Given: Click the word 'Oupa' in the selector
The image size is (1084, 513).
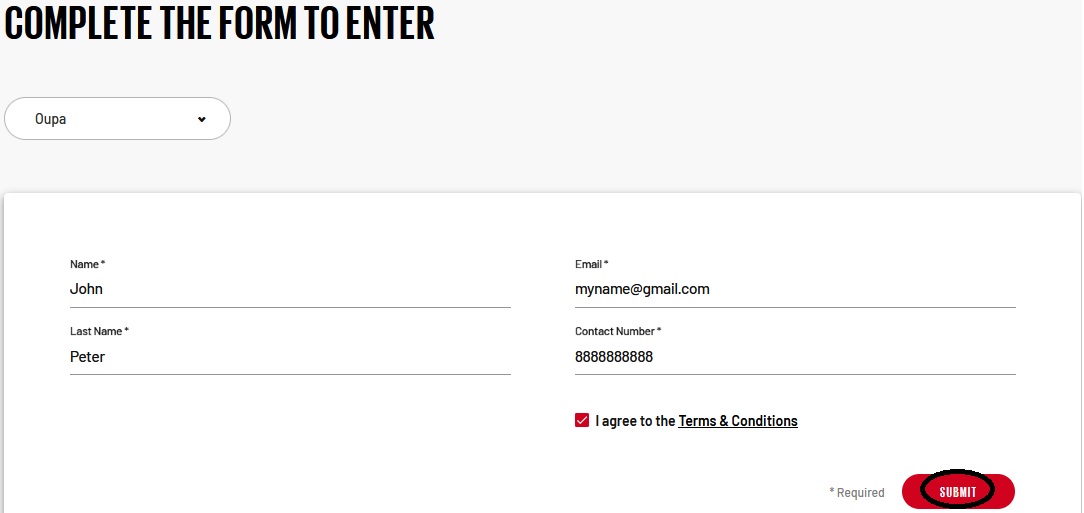Looking at the screenshot, I should point(50,119).
